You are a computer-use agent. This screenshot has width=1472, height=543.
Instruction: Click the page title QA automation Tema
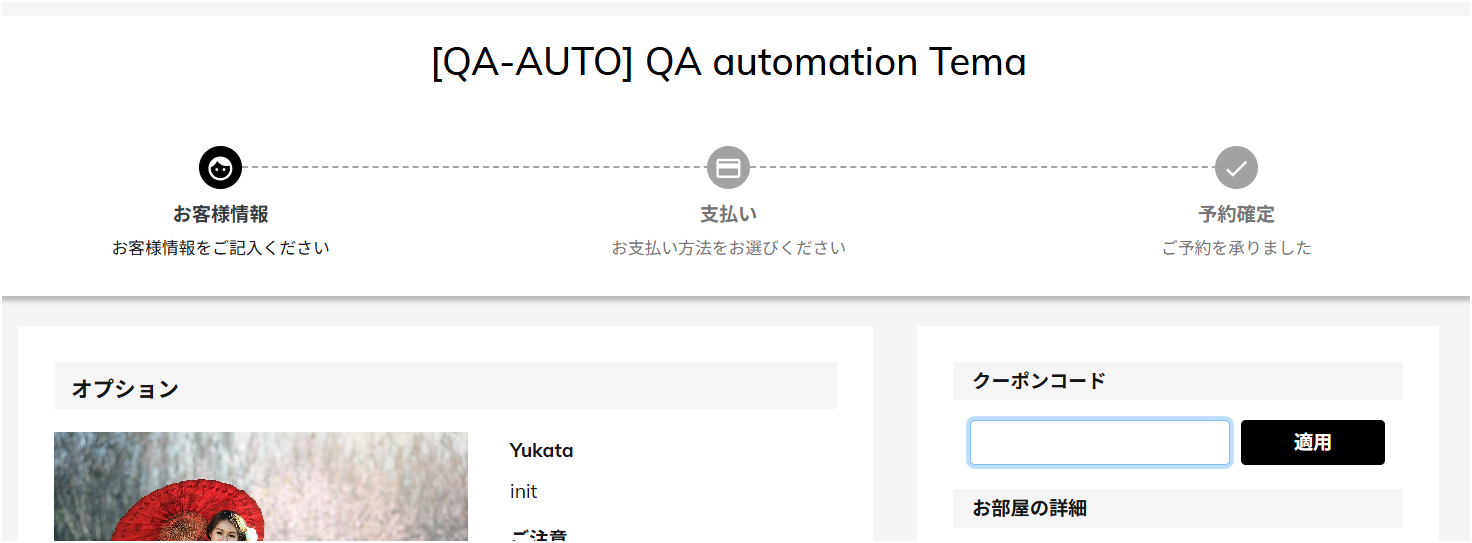pos(728,62)
